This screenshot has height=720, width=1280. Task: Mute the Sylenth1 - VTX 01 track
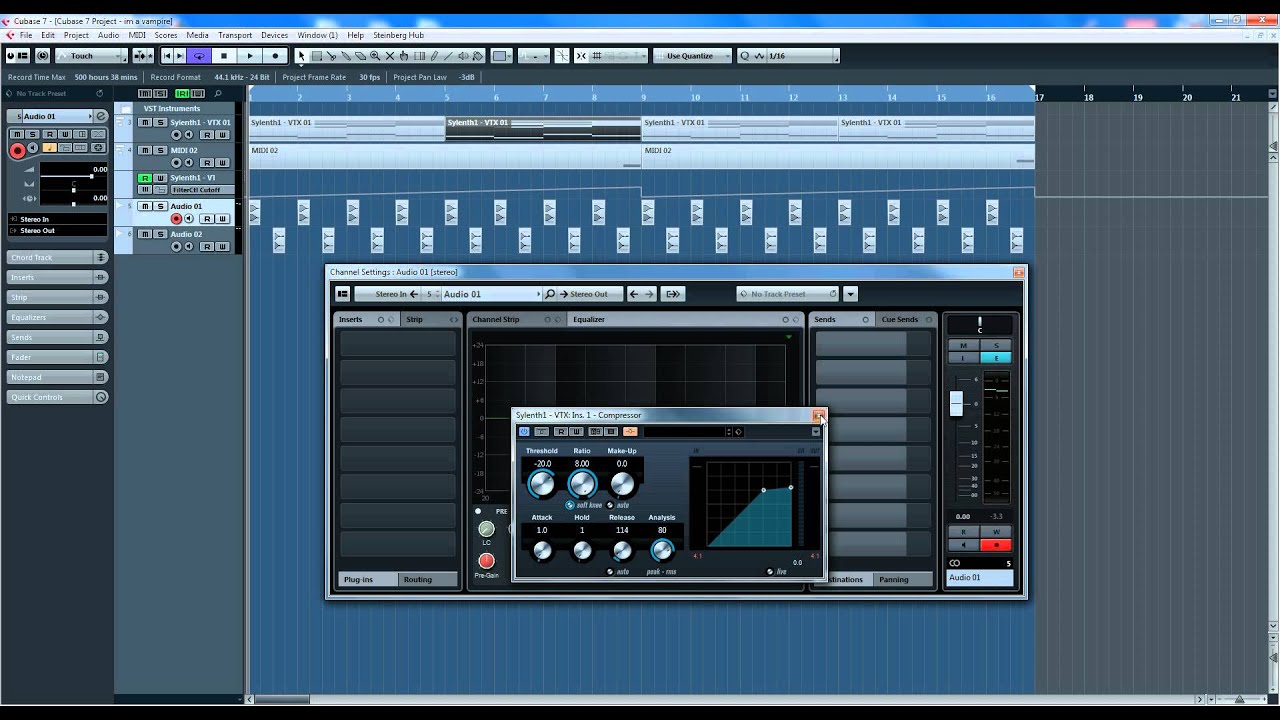tap(145, 122)
